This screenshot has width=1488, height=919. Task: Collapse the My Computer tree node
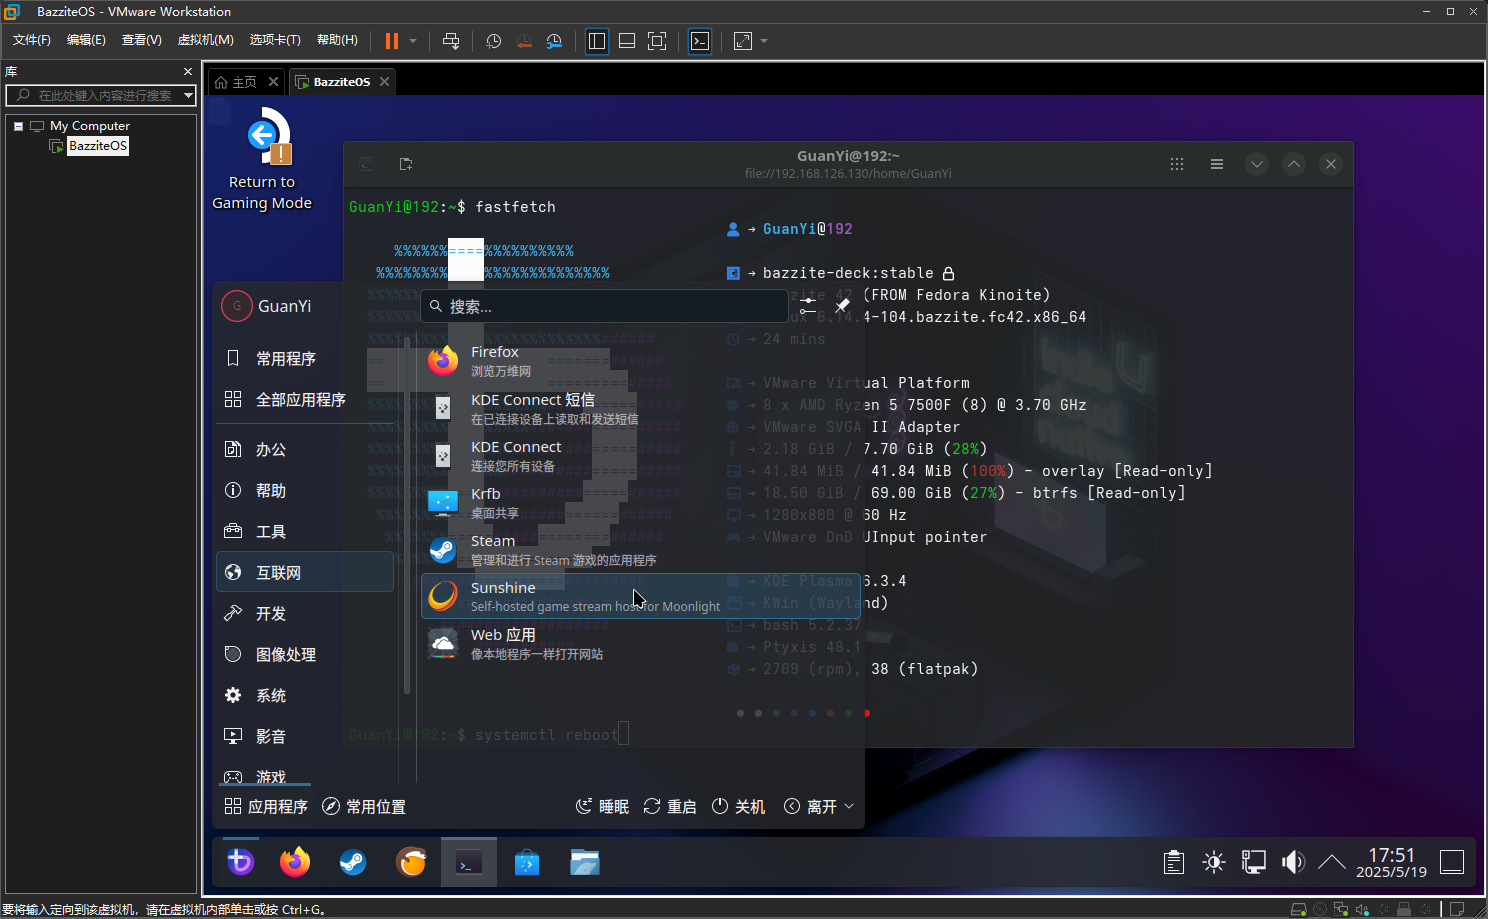[x=18, y=126]
